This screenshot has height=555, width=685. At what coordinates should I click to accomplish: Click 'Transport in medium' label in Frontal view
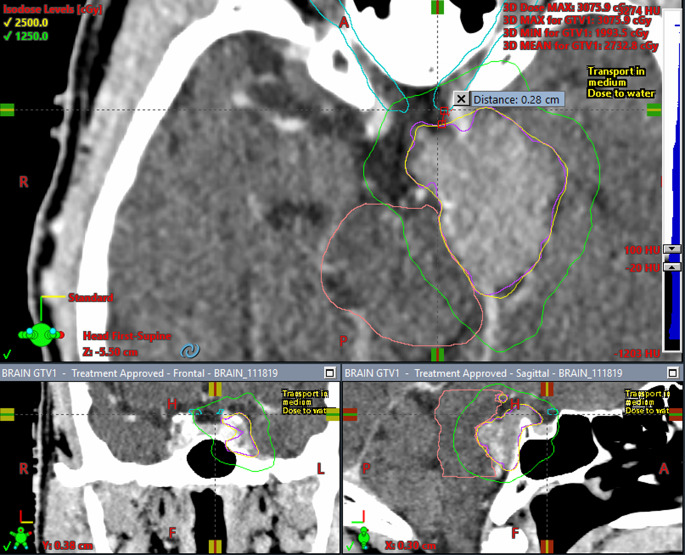pos(305,398)
